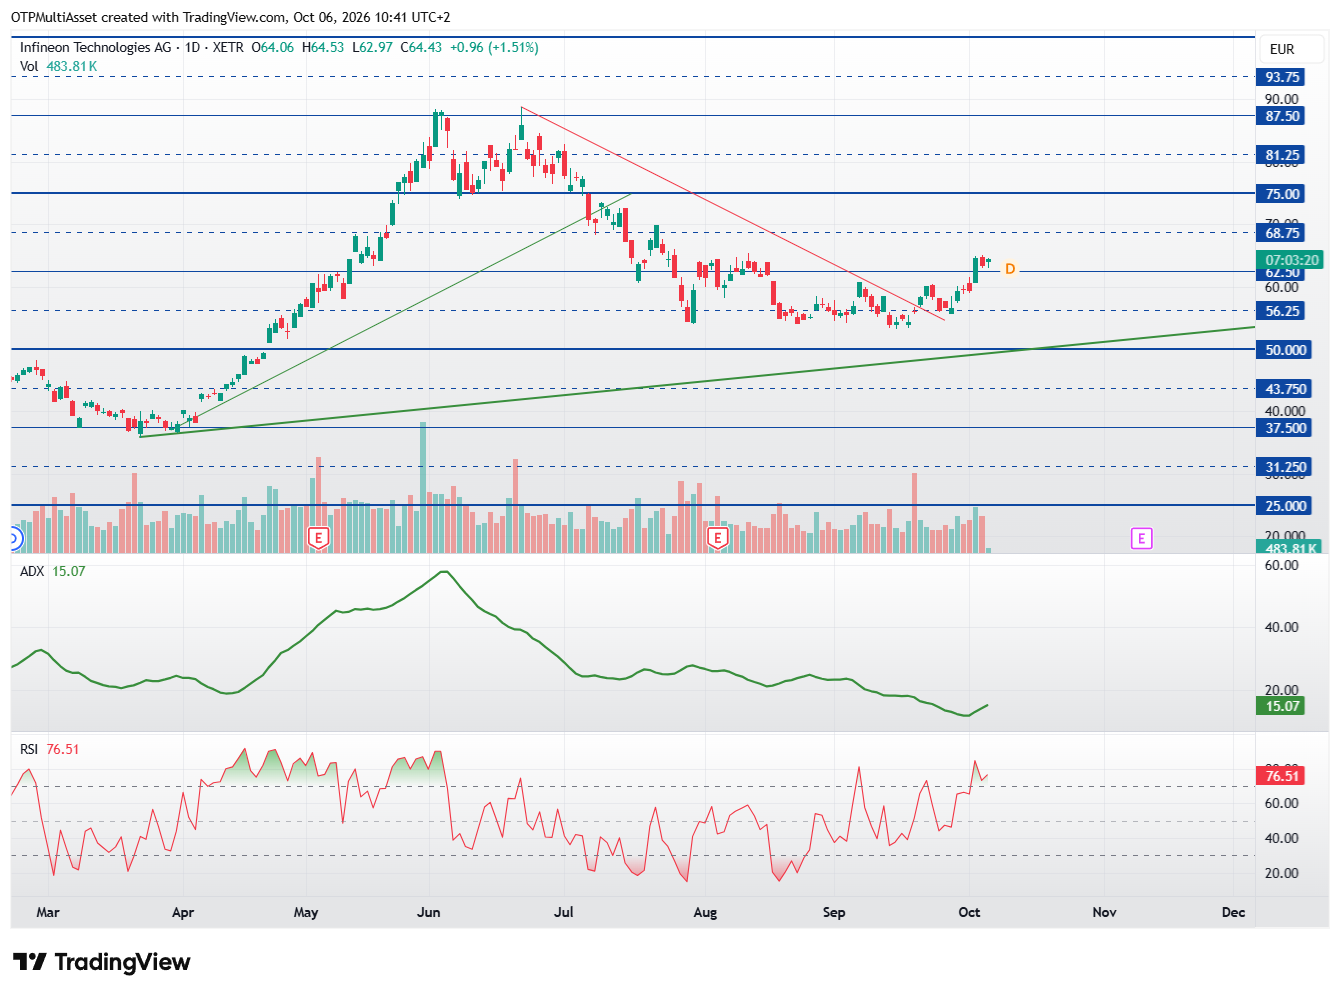Click the purple upcoming earnings E marker
This screenshot has height=996, width=1340.
[x=1141, y=538]
